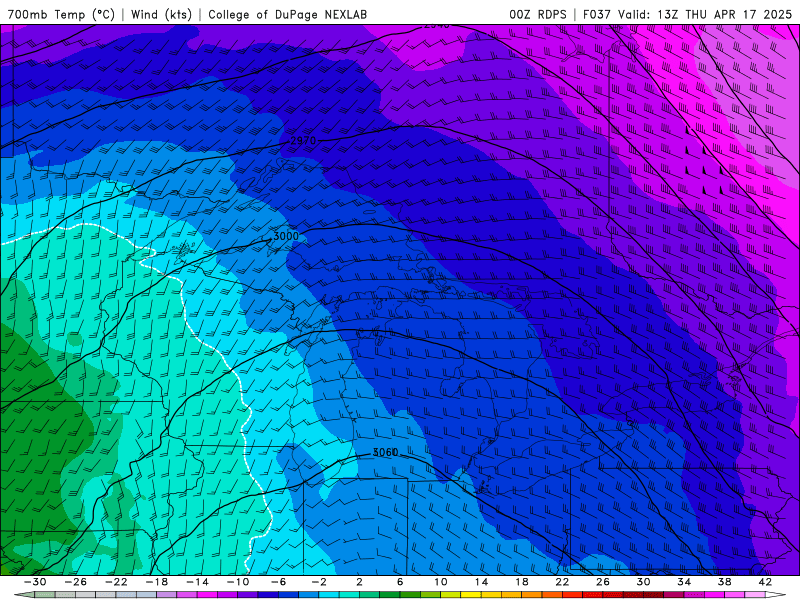The width and height of the screenshot is (800, 600).
Task: Click the 38 value on the temperature scale
Action: point(724,582)
